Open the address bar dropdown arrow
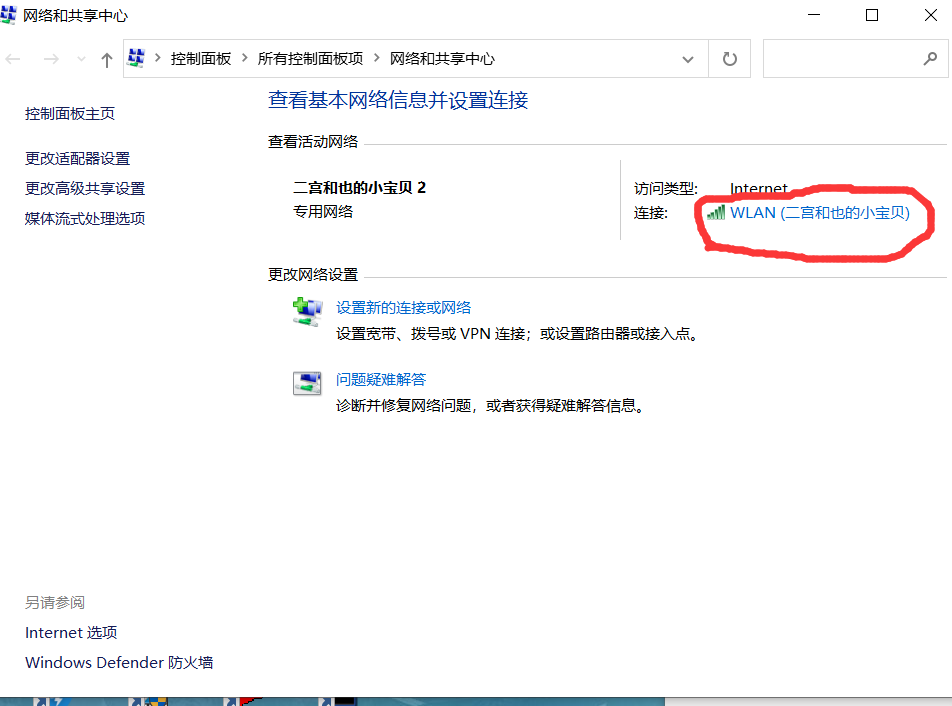Image resolution: width=952 pixels, height=706 pixels. [x=688, y=58]
